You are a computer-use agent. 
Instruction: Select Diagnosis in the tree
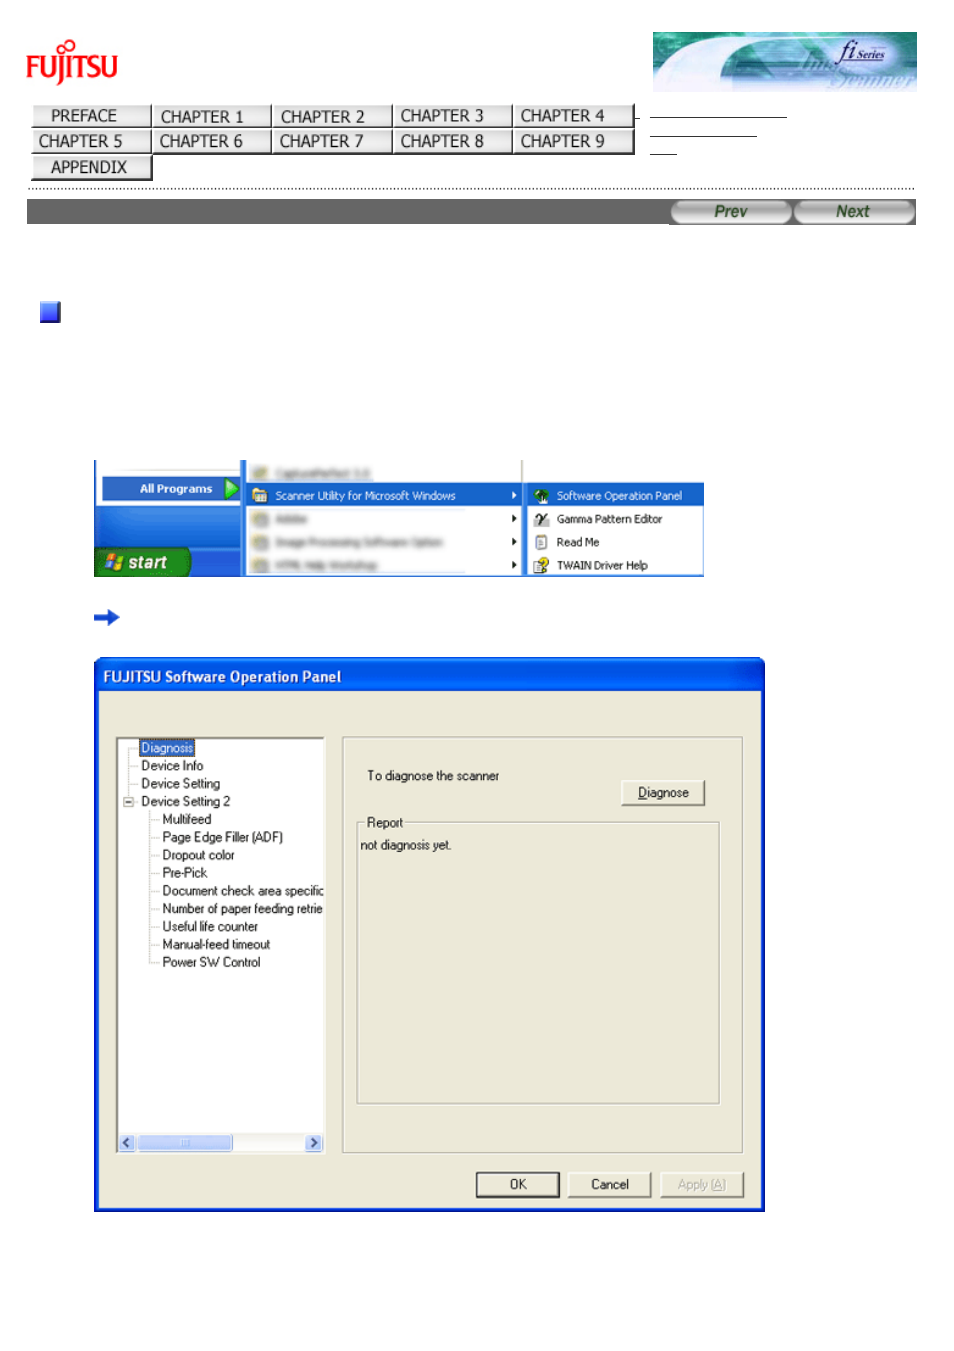pyautogui.click(x=167, y=748)
